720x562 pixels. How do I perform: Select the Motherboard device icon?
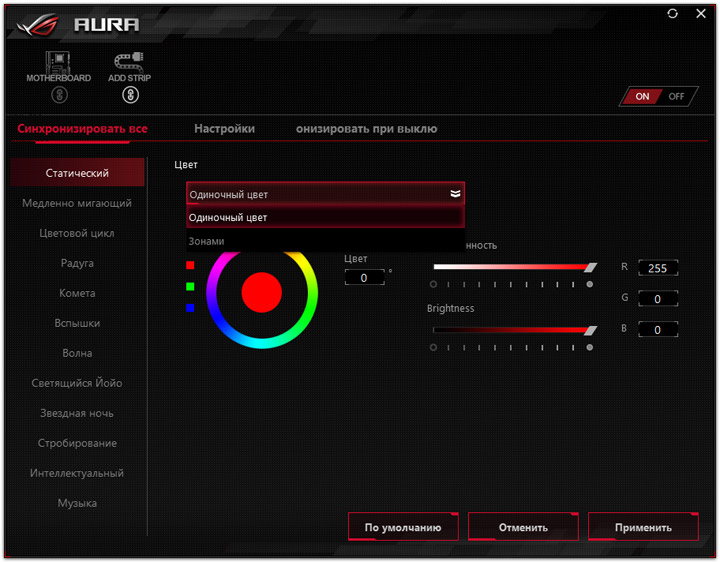coord(58,62)
